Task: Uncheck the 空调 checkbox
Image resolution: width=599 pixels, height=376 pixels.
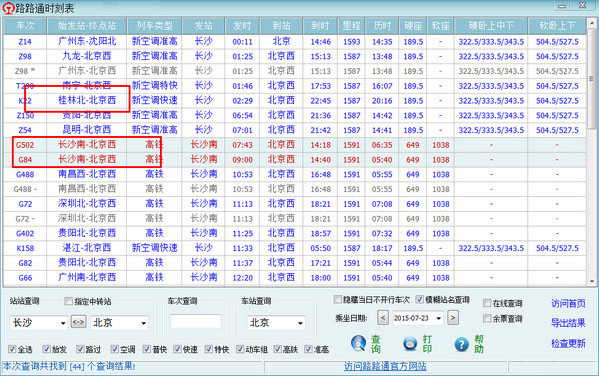Action: (x=115, y=349)
